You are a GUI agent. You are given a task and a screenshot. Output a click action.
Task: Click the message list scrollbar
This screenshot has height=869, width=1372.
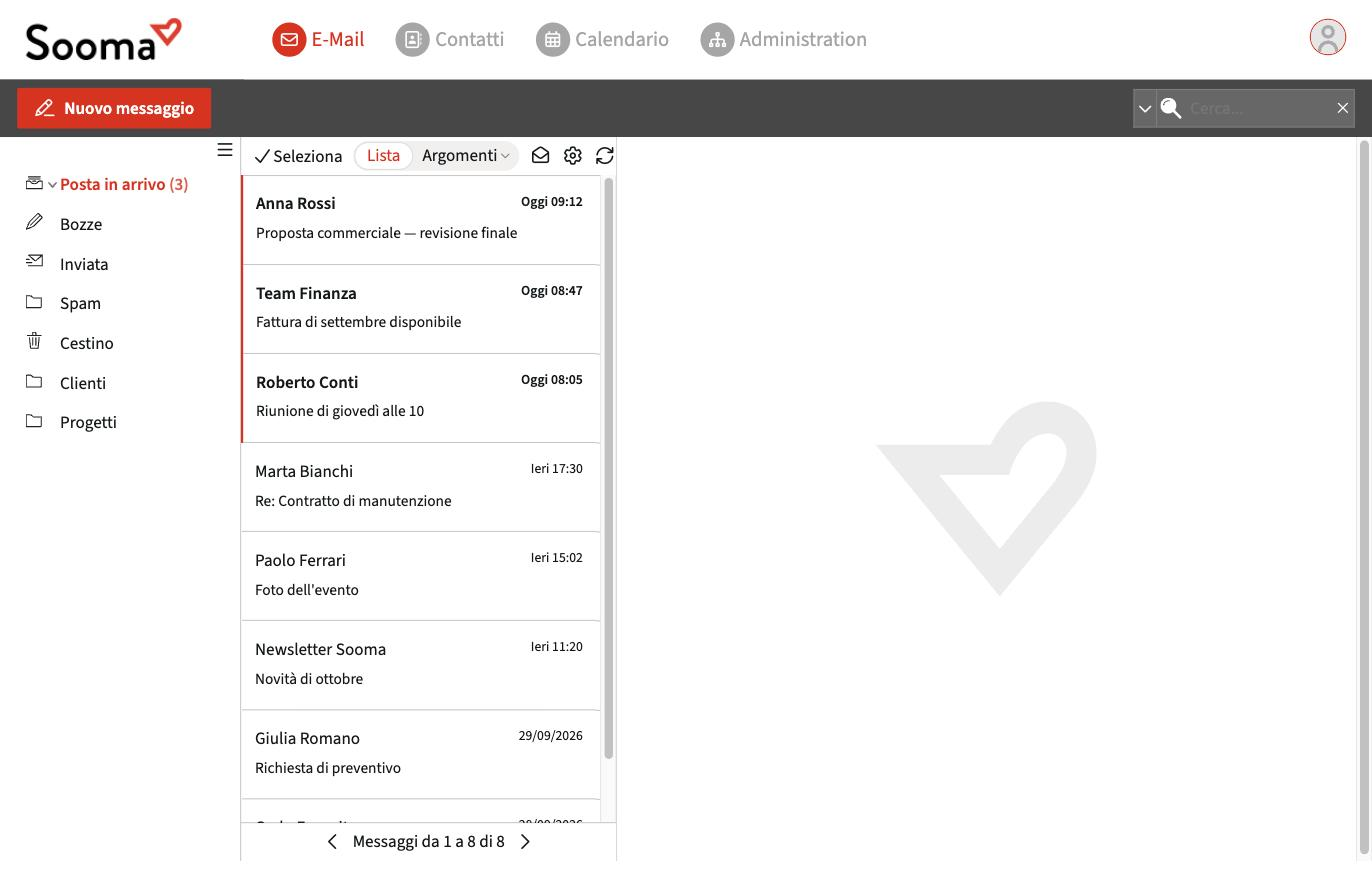[608, 468]
